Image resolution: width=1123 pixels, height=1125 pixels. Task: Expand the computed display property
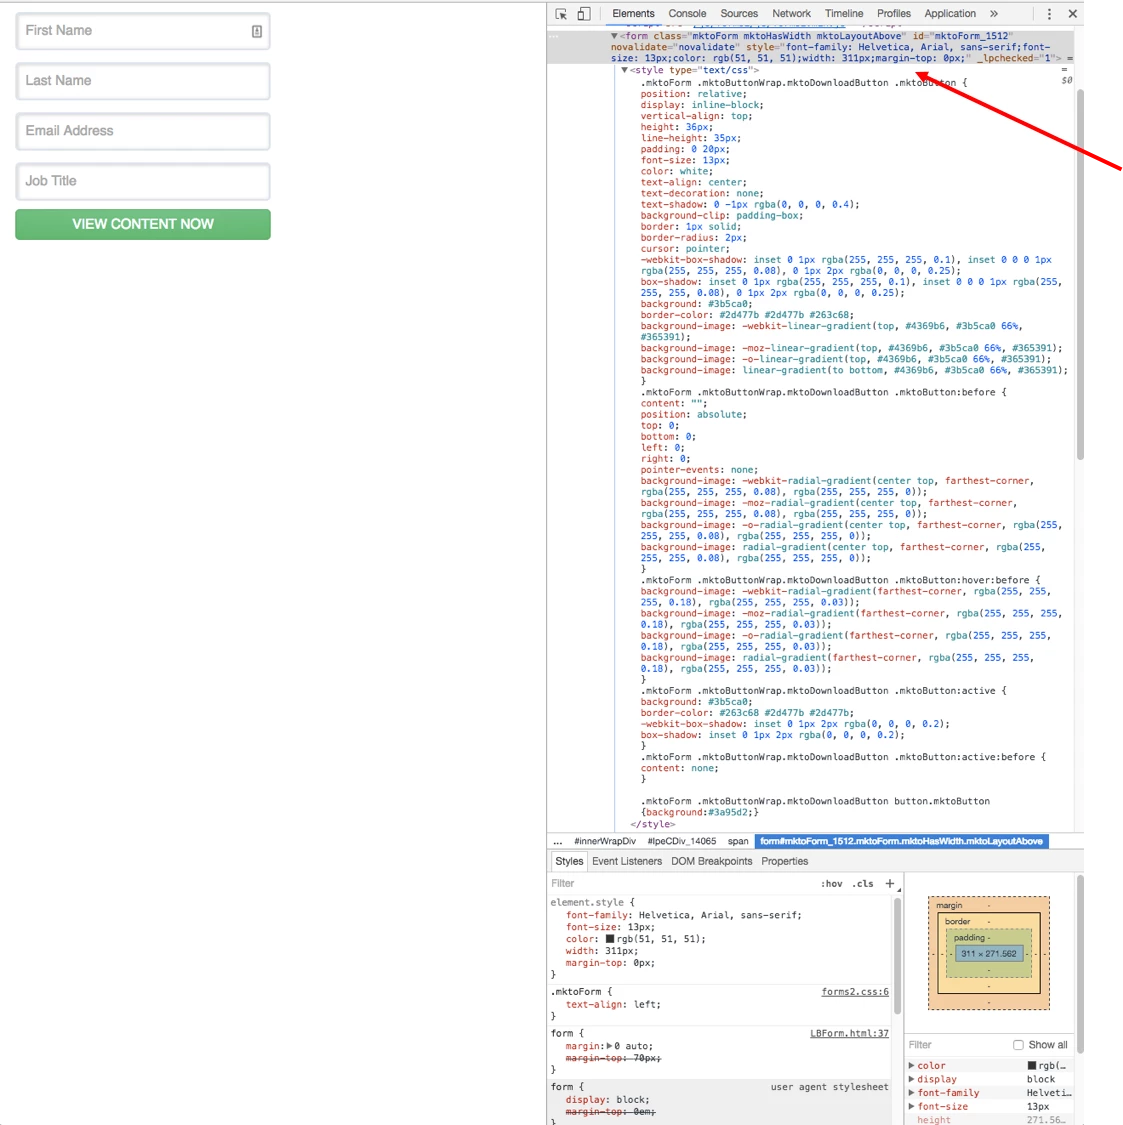pyautogui.click(x=911, y=1079)
